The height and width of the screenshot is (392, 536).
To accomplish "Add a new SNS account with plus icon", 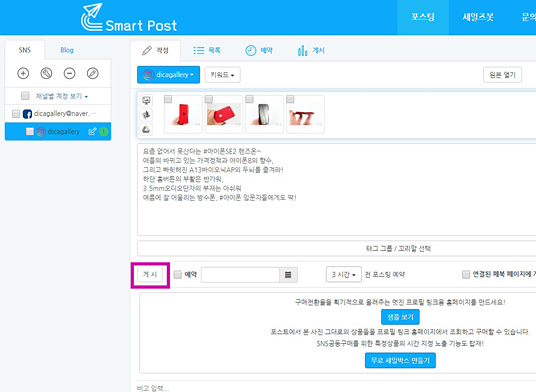I will pos(23,73).
